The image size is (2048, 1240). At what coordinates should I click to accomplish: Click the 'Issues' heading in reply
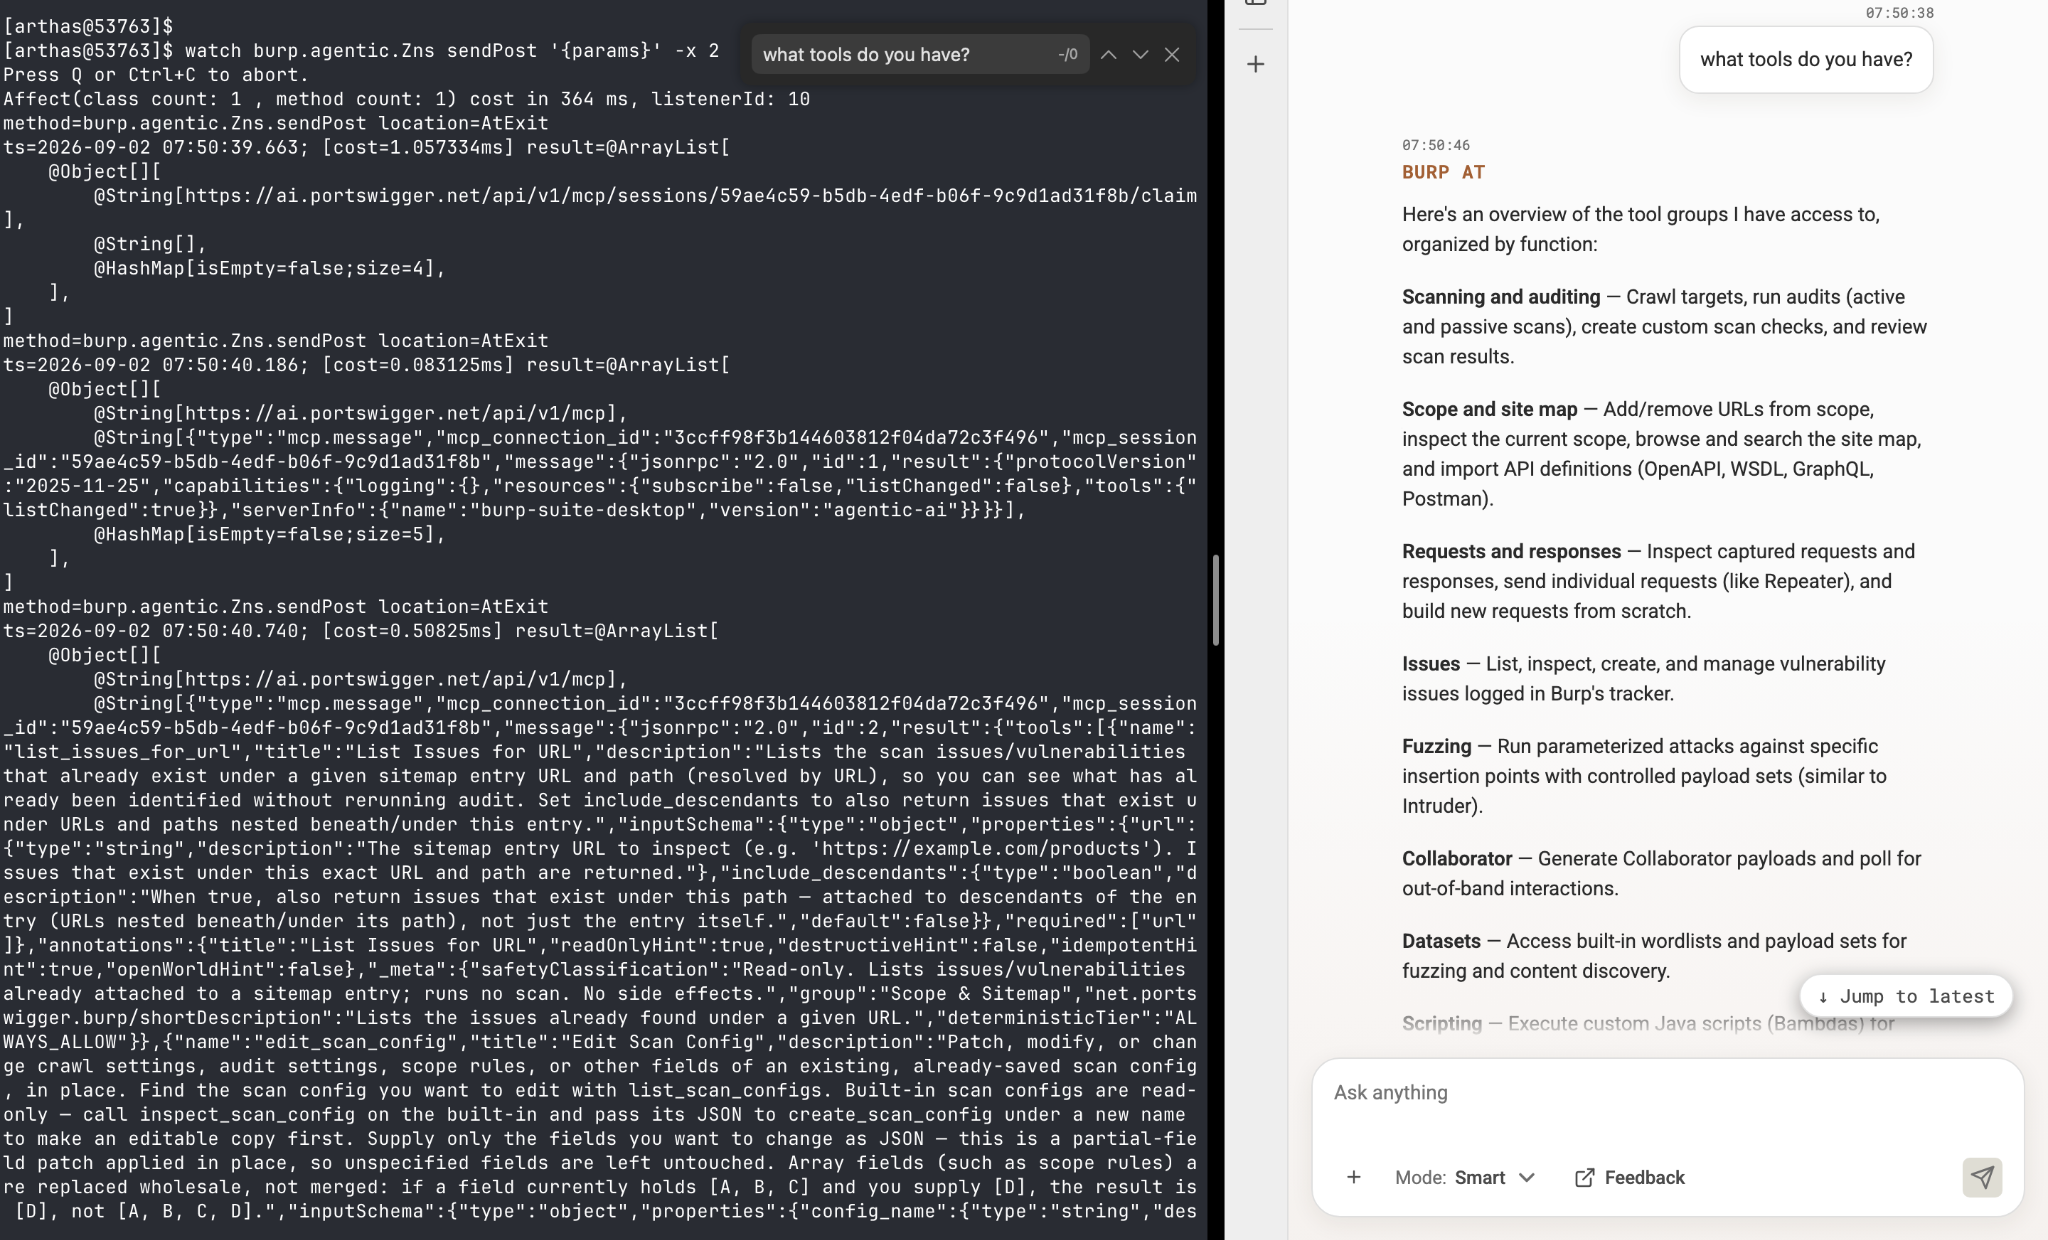1431,664
